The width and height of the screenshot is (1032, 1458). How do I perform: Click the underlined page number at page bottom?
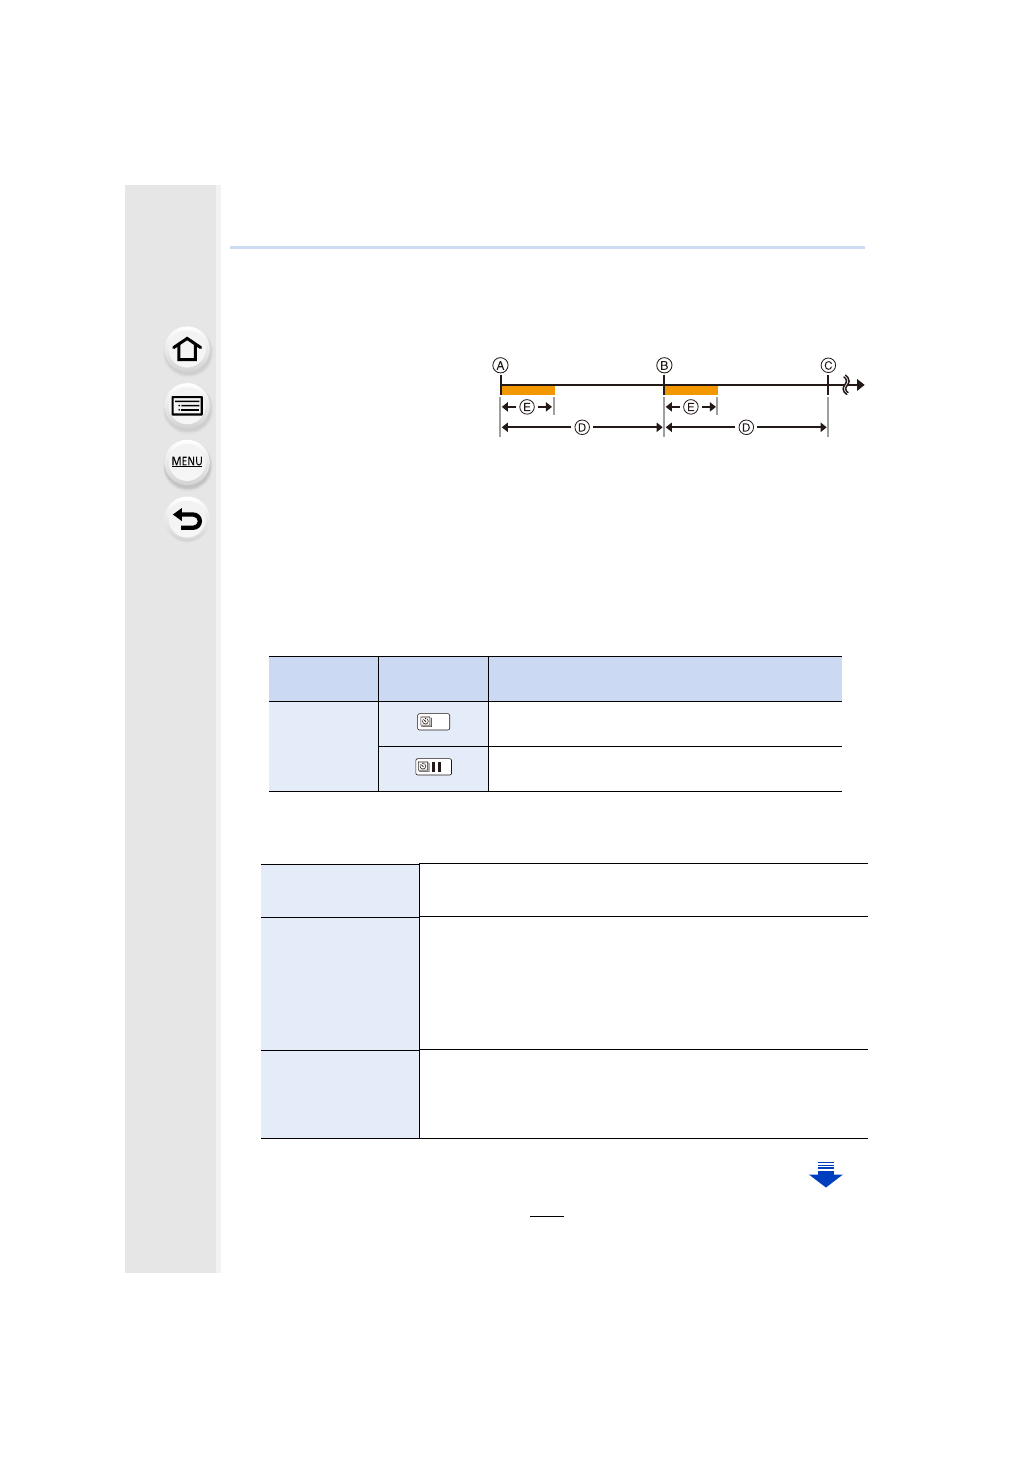tap(547, 1210)
